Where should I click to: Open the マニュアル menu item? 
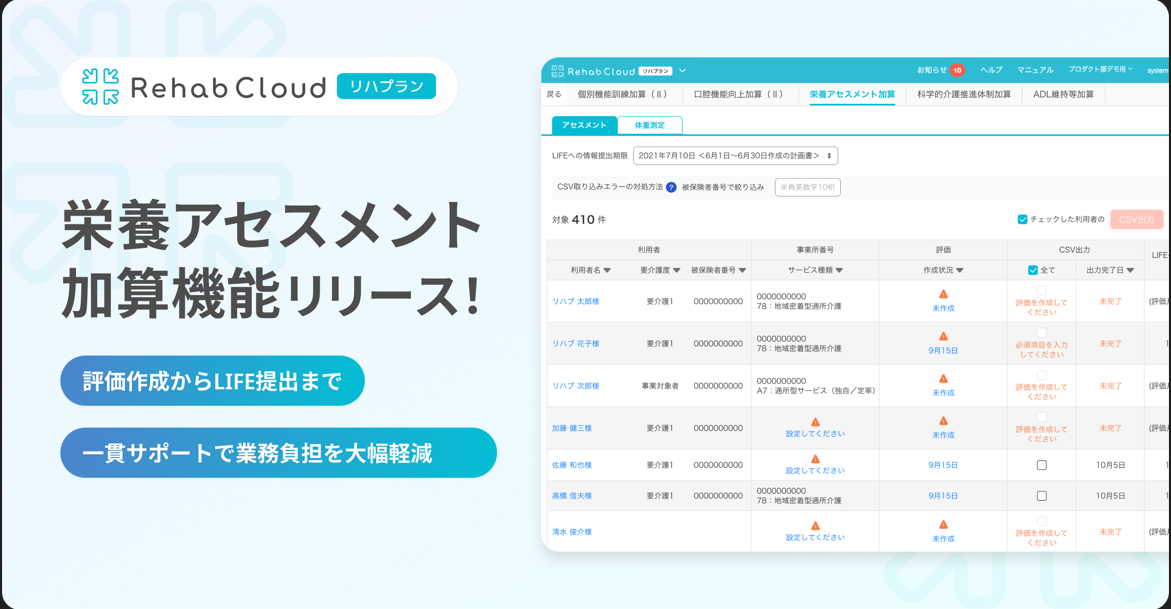point(1035,70)
